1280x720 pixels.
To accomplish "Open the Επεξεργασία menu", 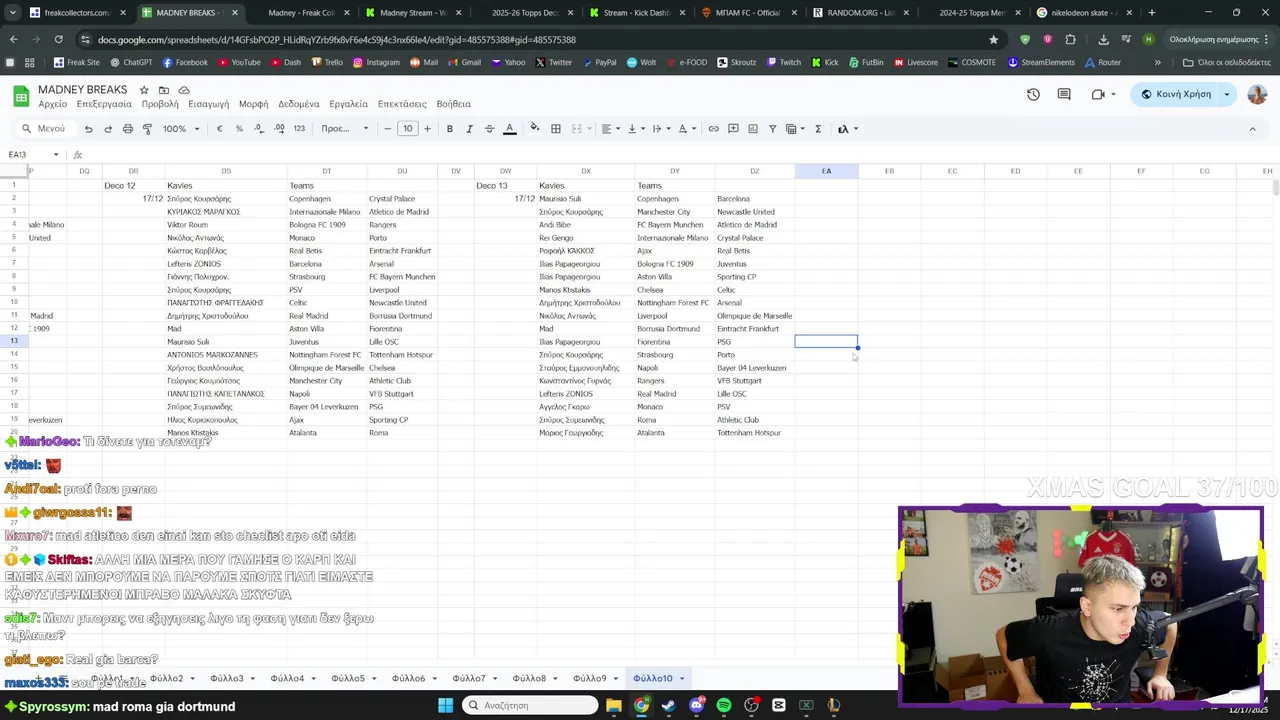I will [104, 104].
